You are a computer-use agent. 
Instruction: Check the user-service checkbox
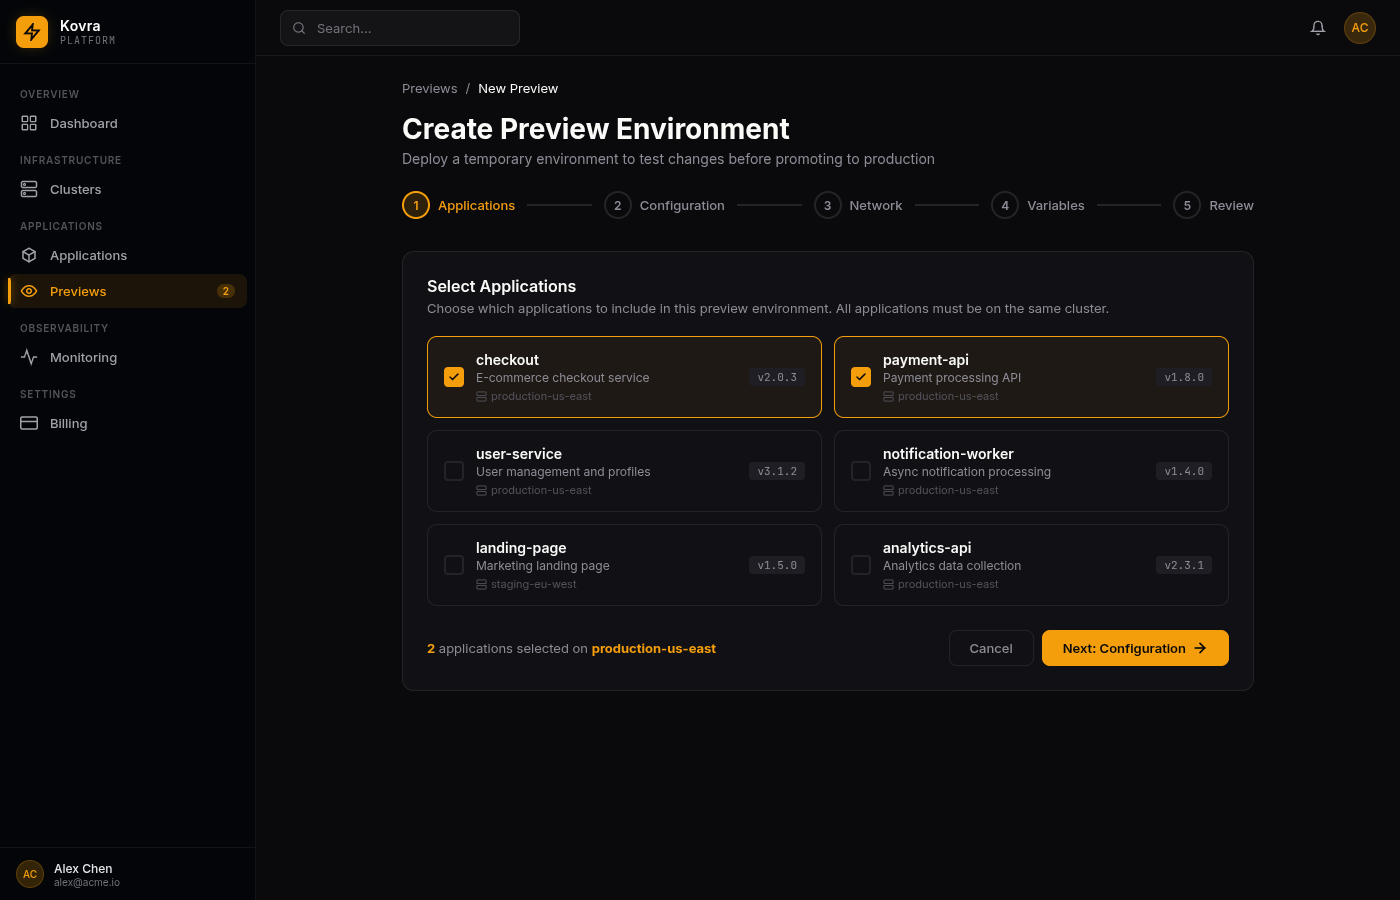pos(454,471)
